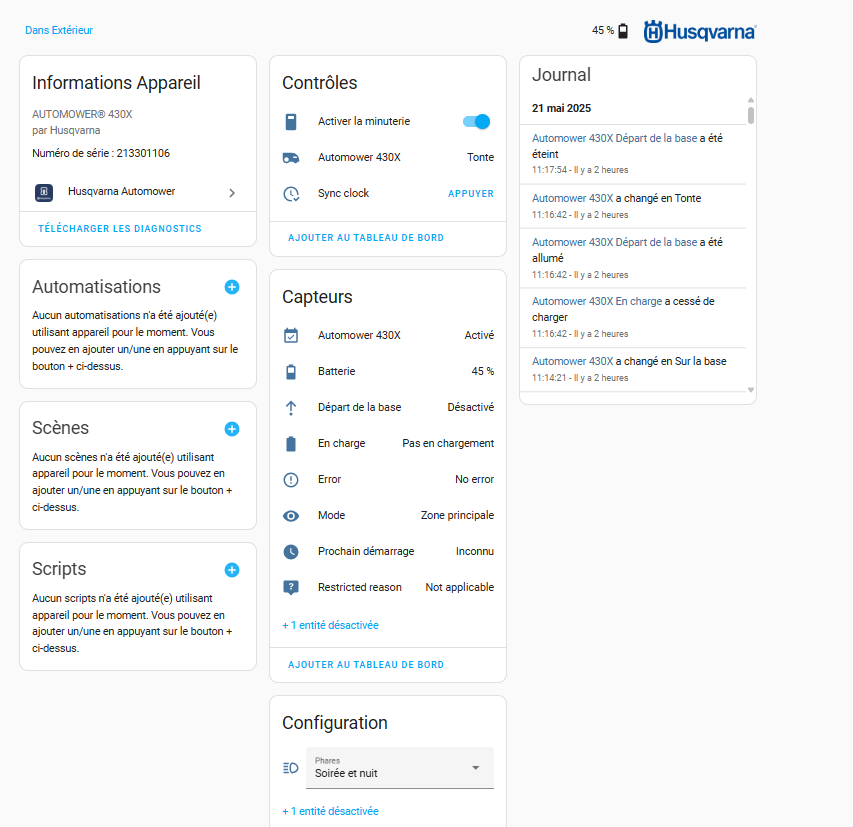Expand the Husqvarna Automower integration chevron

coord(232,193)
